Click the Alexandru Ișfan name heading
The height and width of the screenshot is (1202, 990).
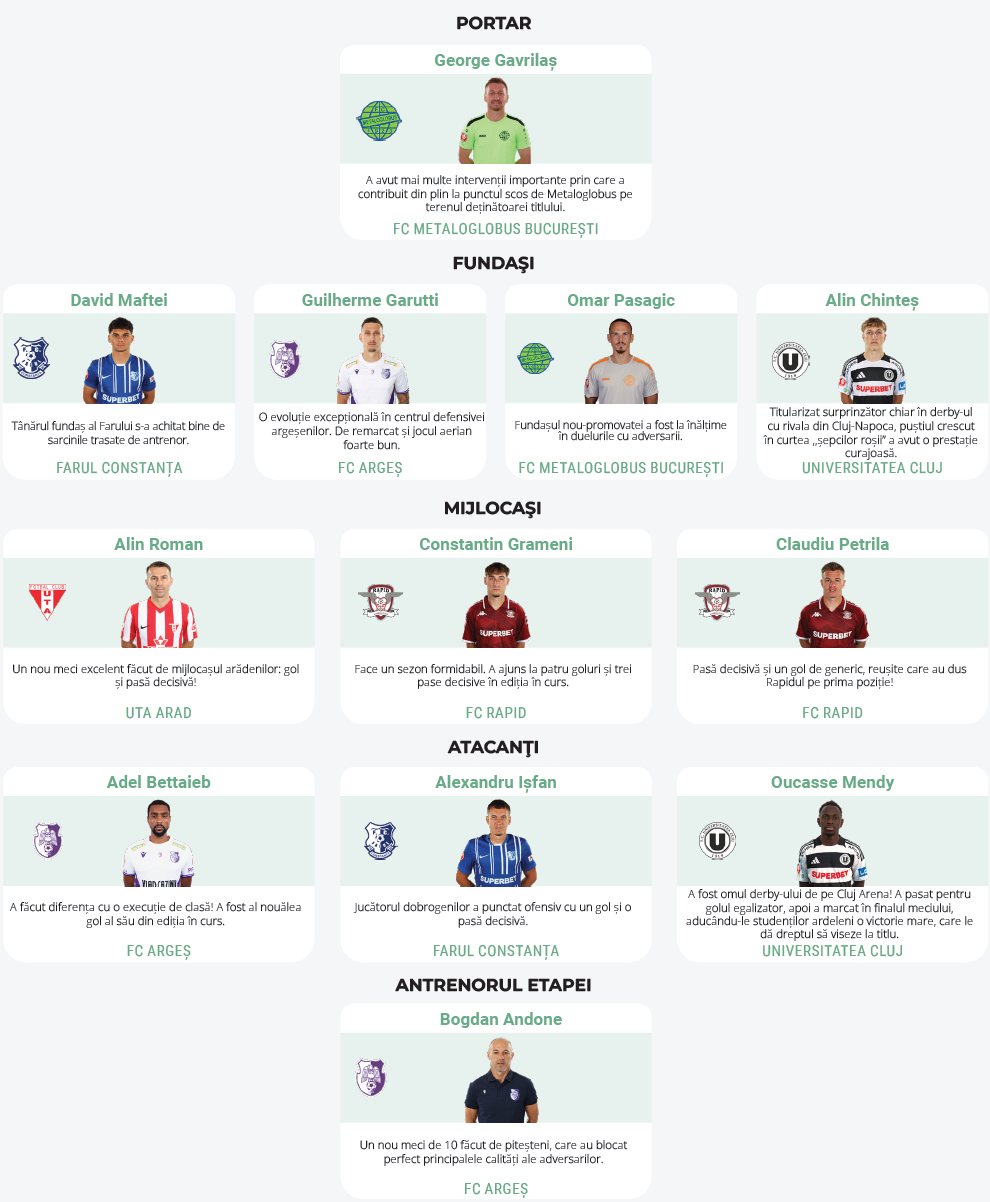tap(496, 782)
